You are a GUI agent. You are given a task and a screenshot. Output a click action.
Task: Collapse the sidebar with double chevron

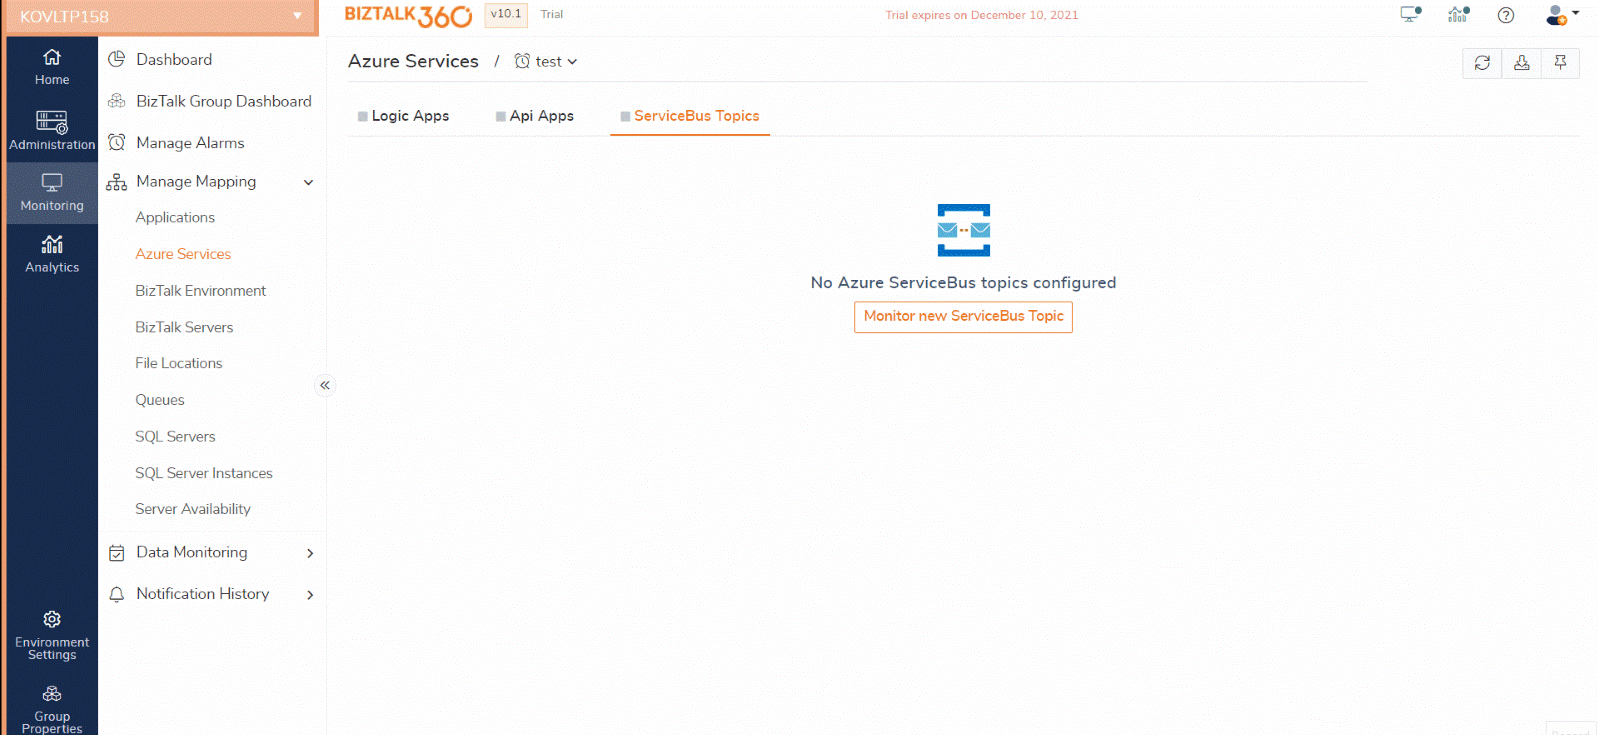pos(325,385)
